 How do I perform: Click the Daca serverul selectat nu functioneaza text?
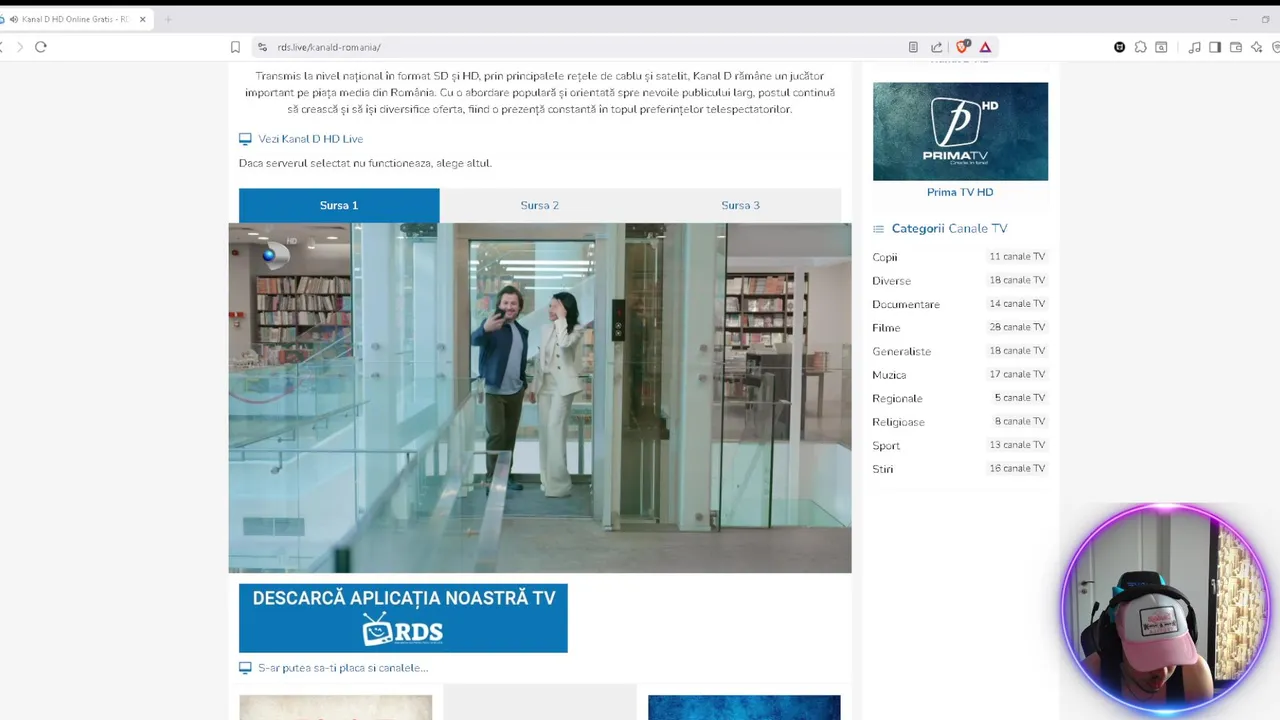(365, 163)
